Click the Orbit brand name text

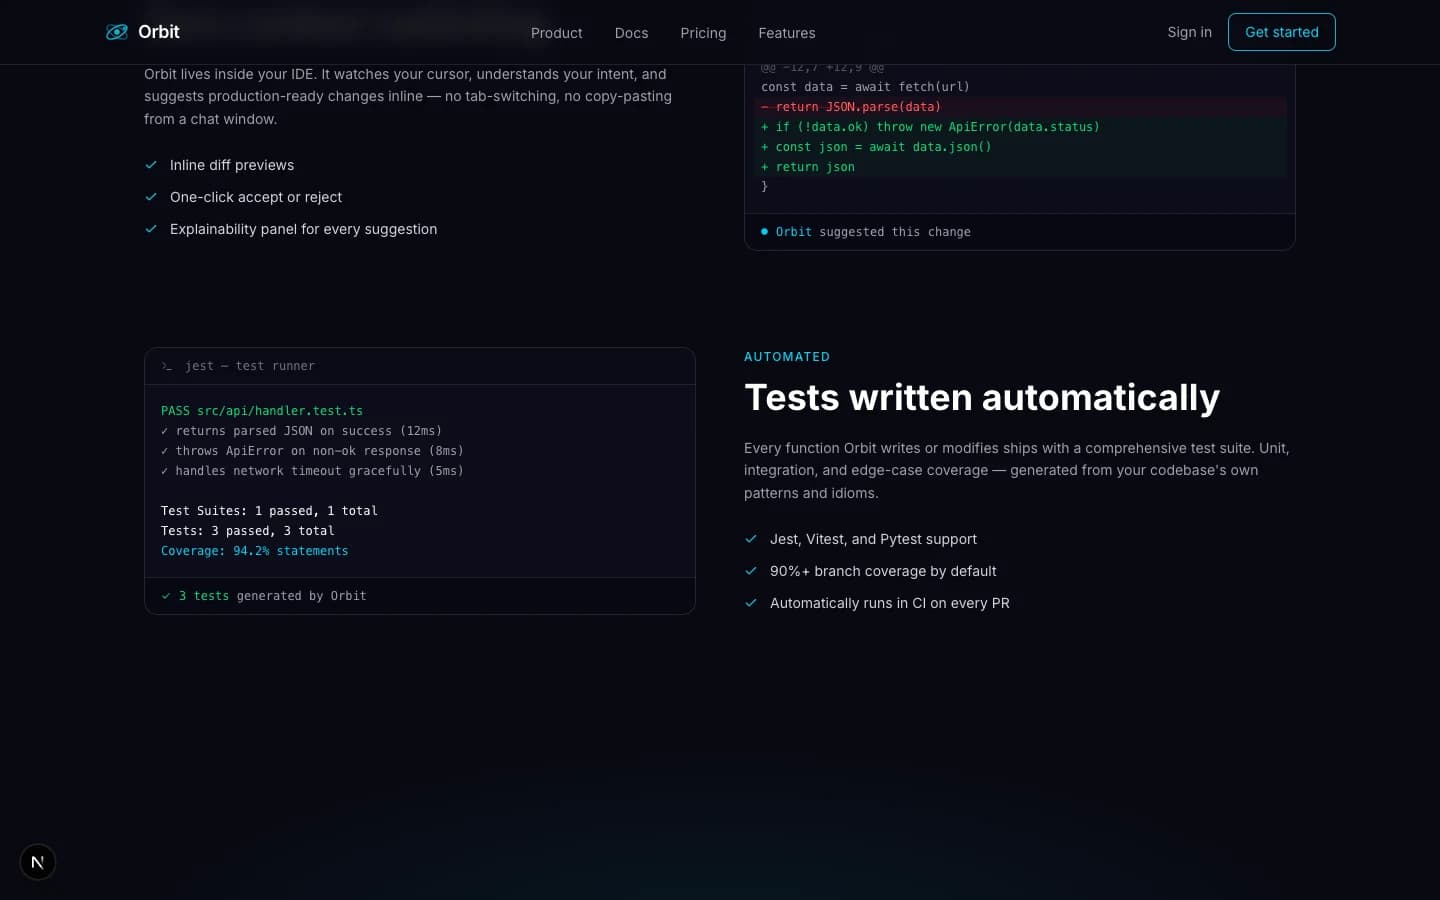click(159, 32)
